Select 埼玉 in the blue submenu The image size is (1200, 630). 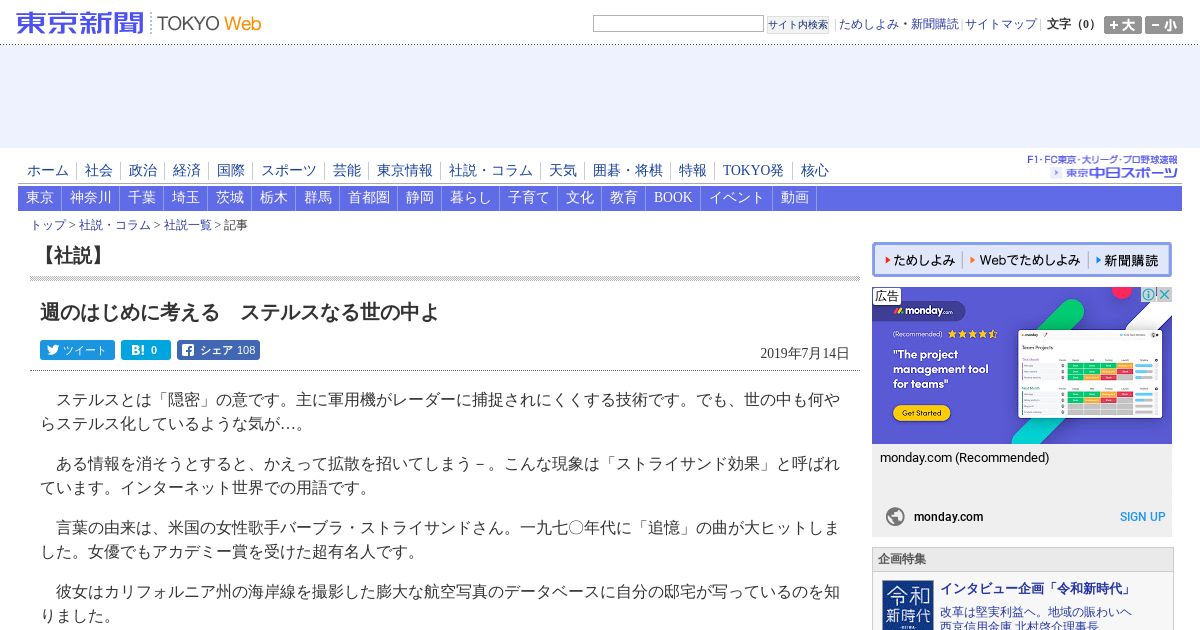click(x=186, y=198)
